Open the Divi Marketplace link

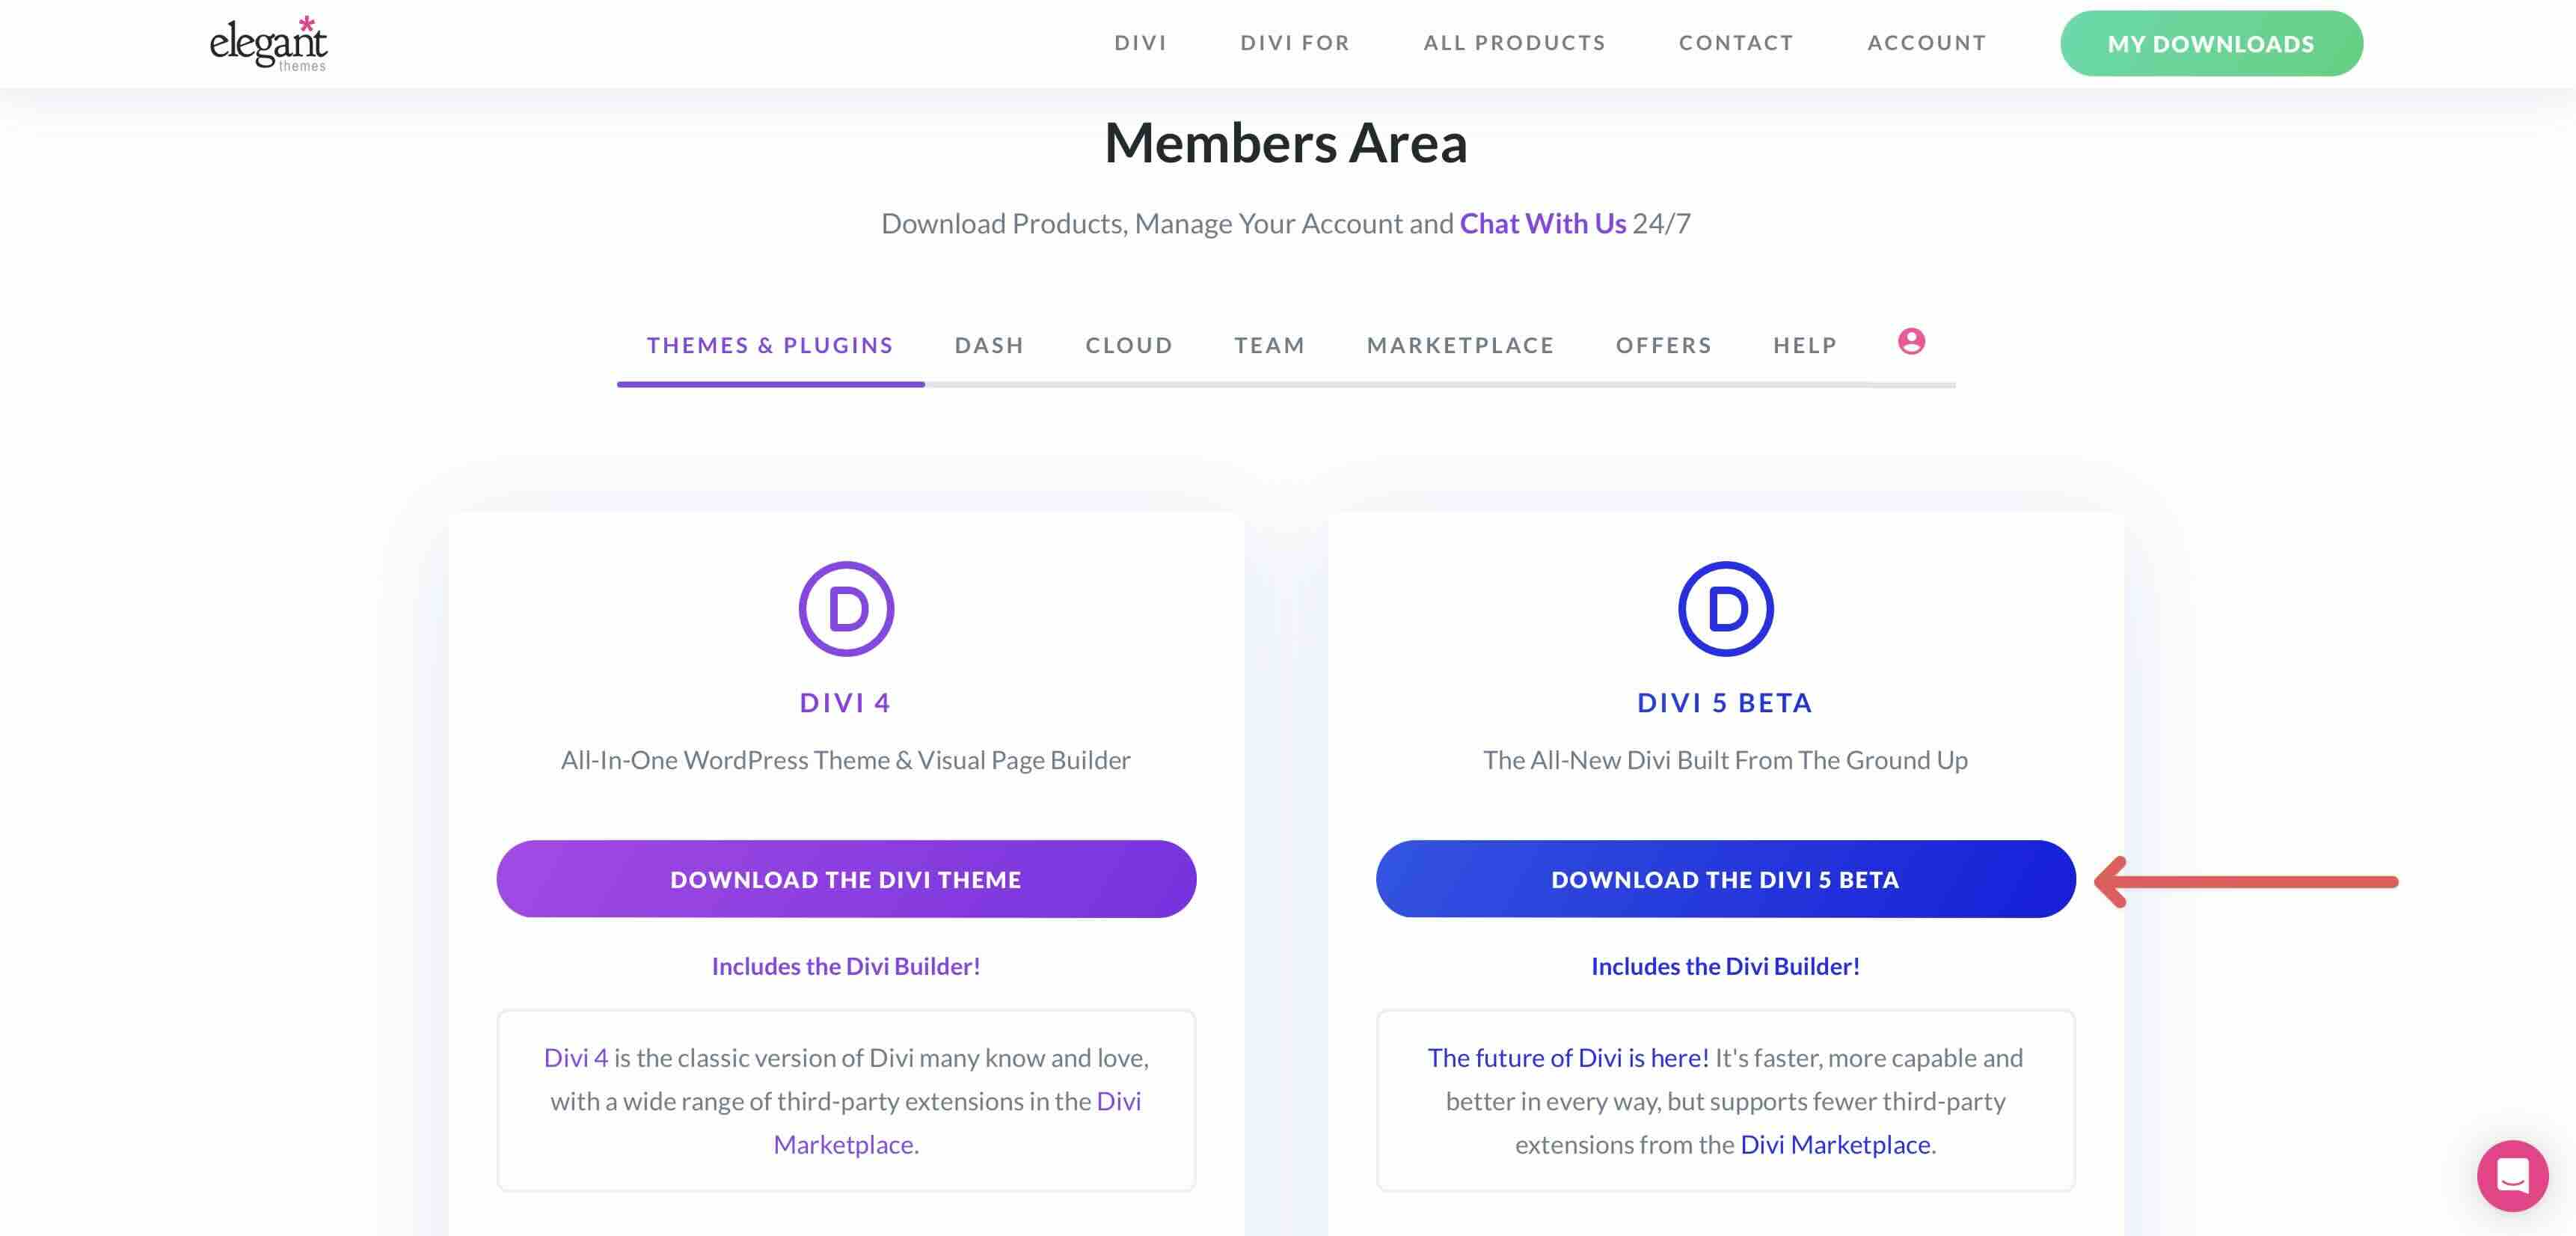click(1835, 1144)
